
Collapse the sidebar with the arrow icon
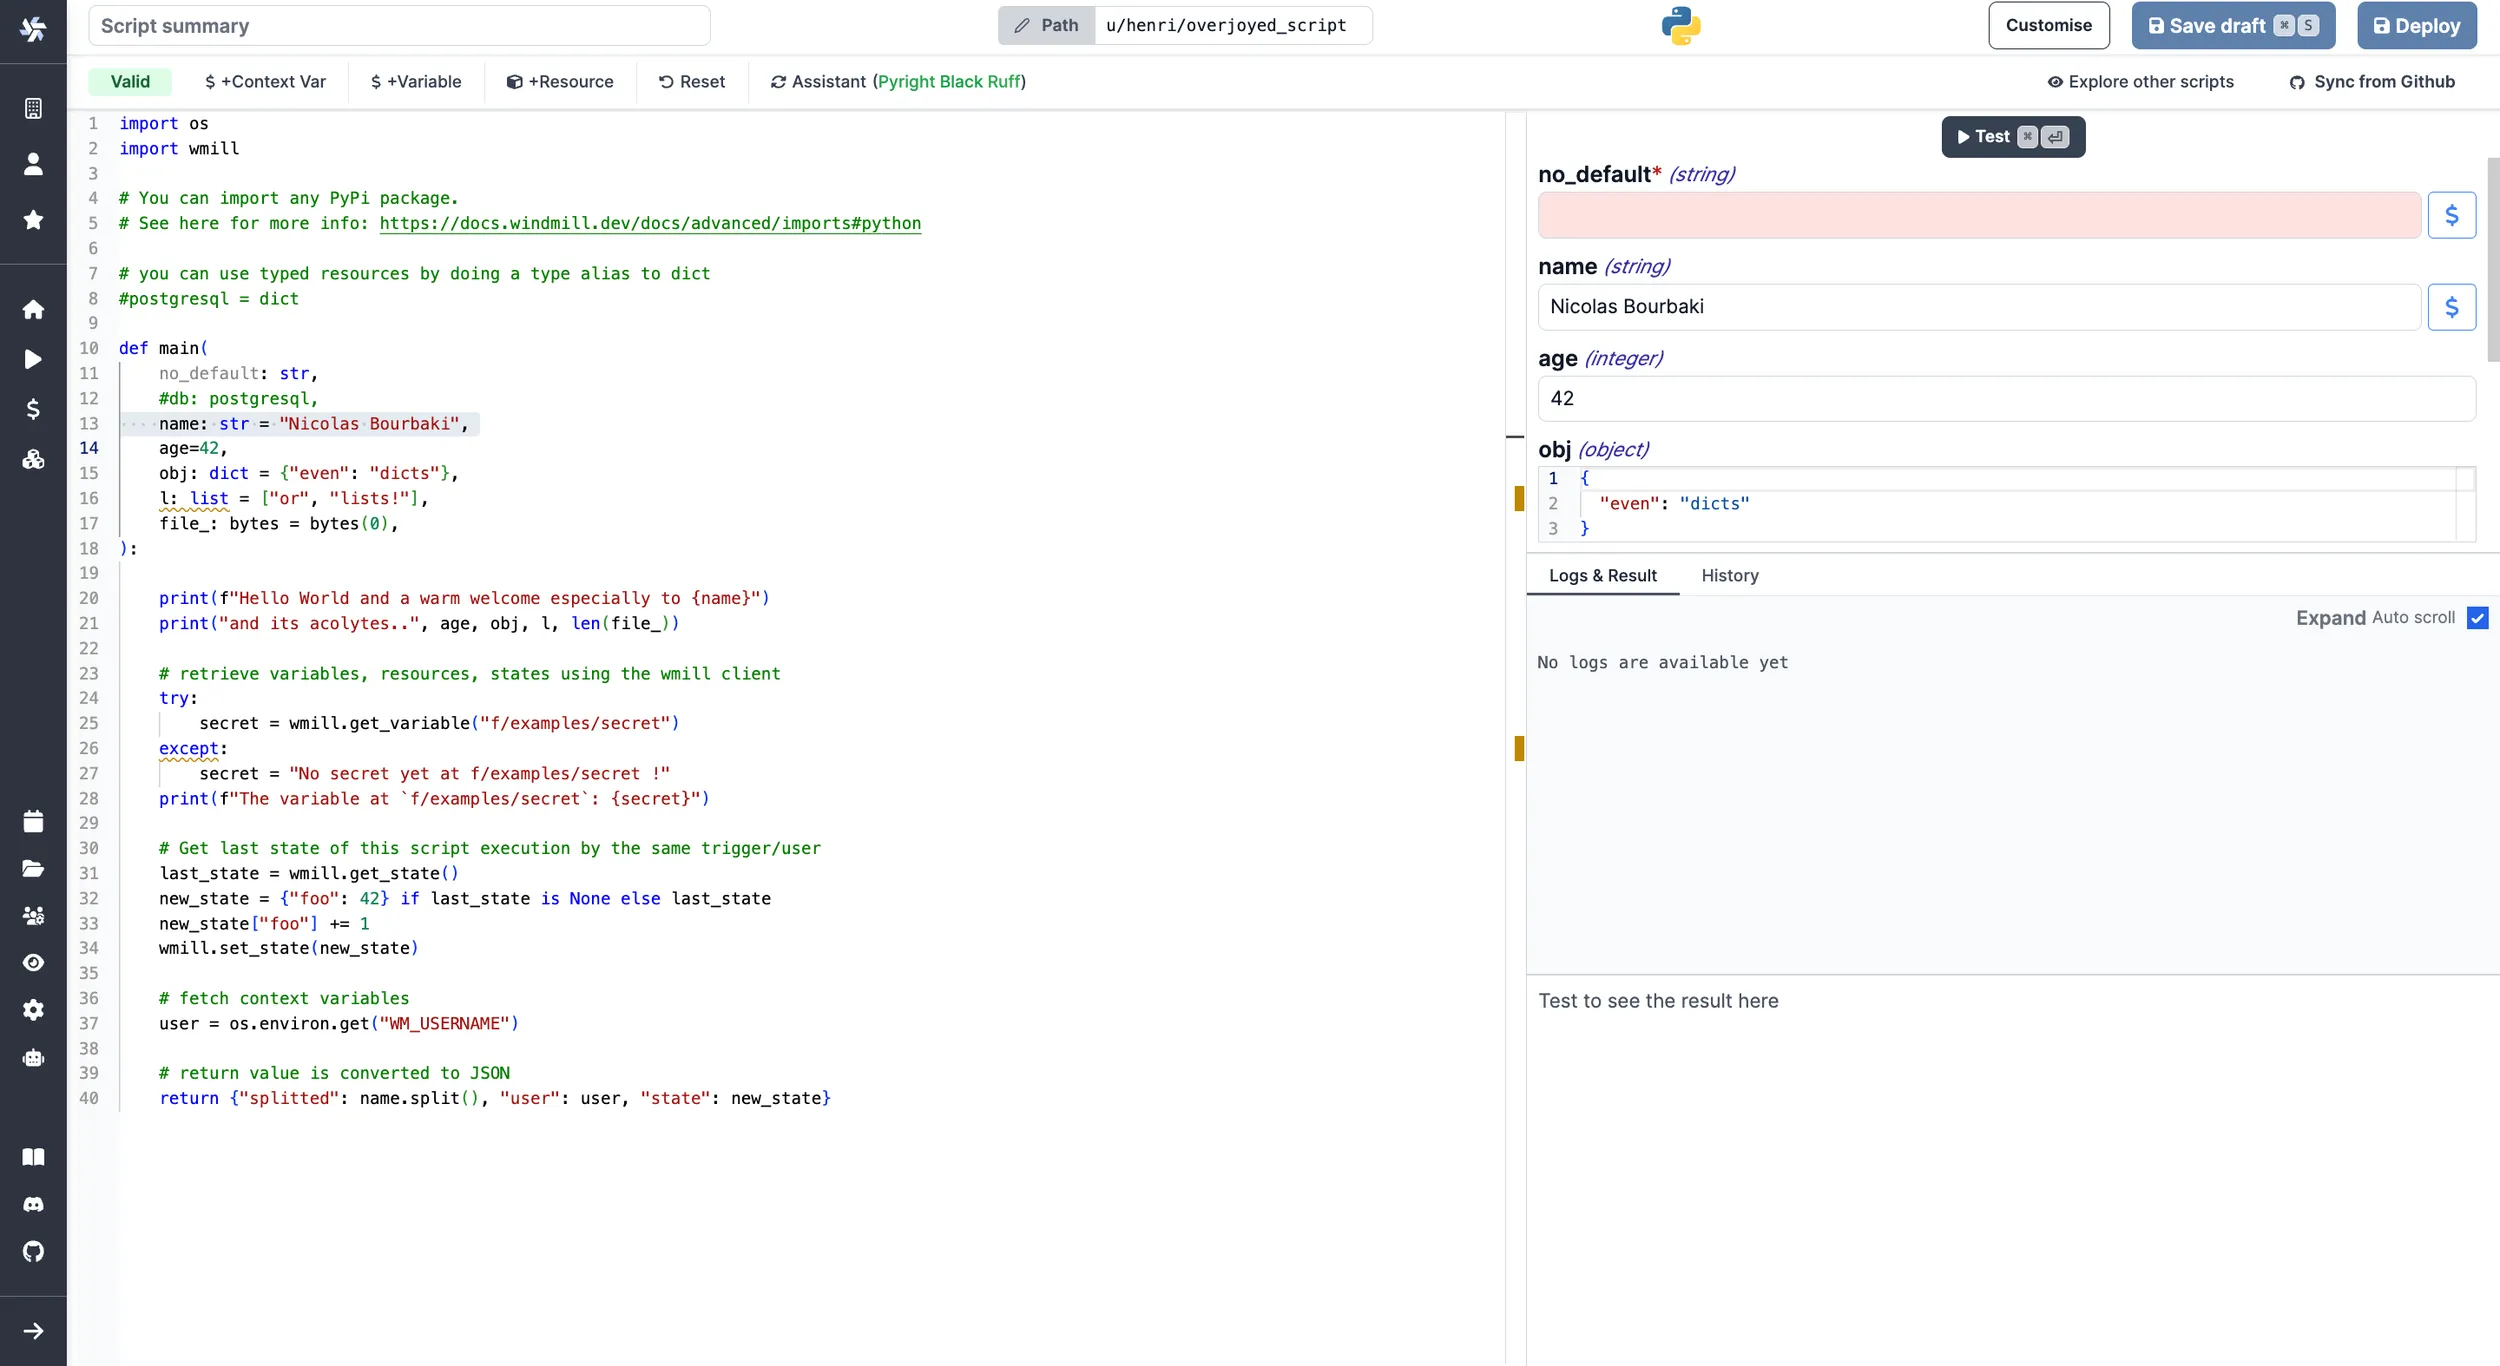coord(33,1331)
